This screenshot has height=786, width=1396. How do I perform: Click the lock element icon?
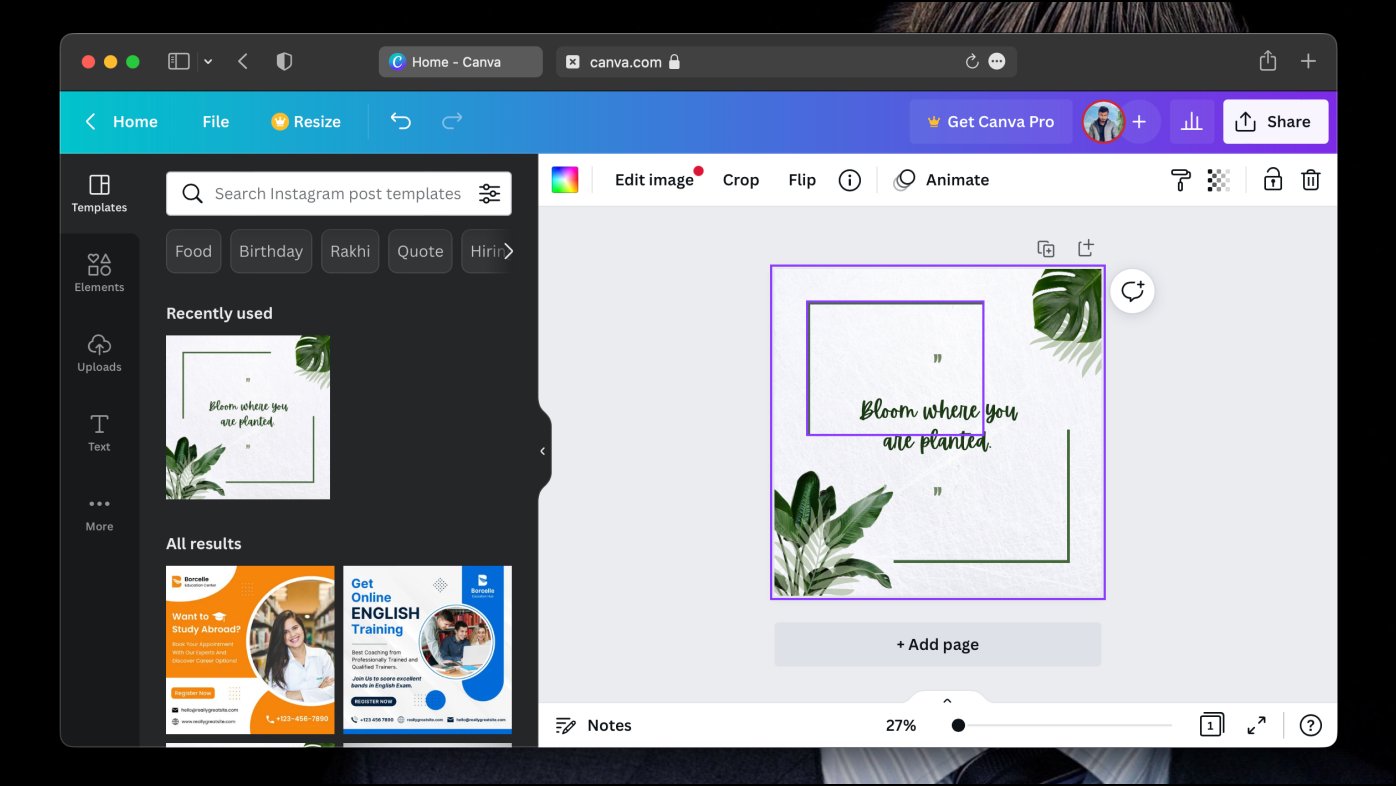1272,180
